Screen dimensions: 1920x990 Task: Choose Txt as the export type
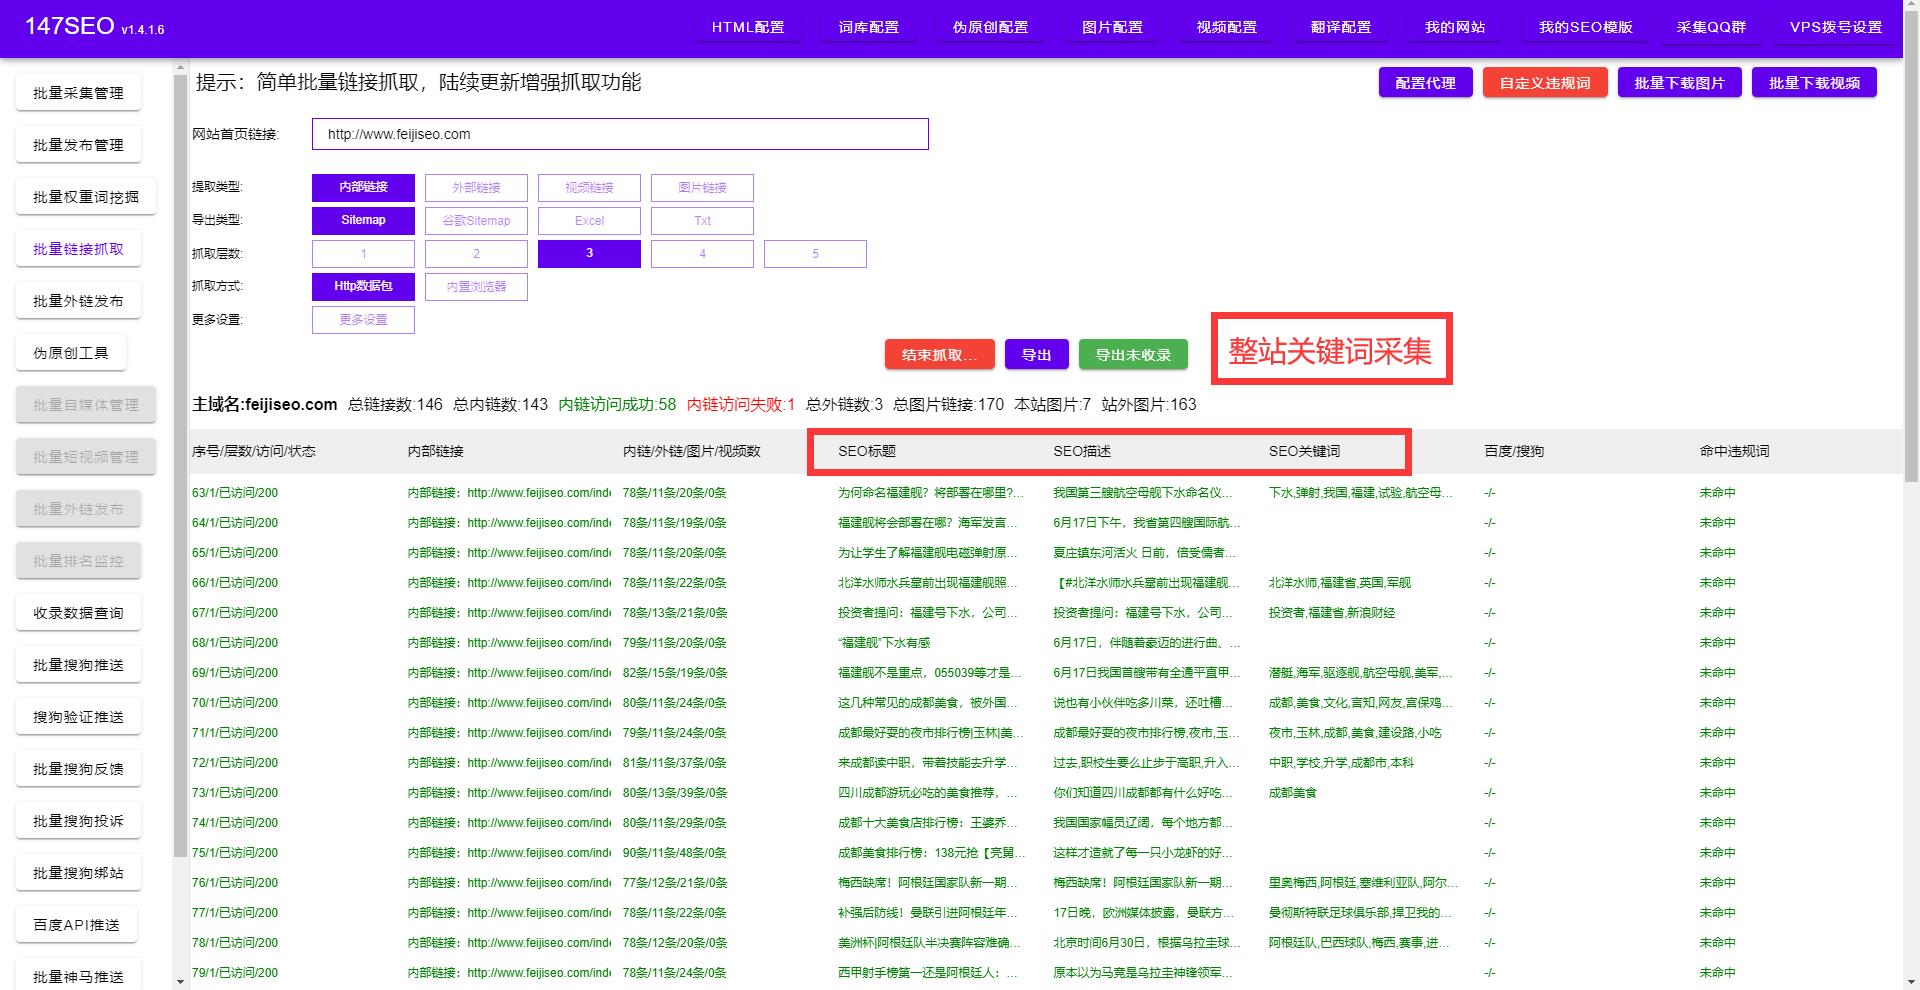click(x=702, y=220)
